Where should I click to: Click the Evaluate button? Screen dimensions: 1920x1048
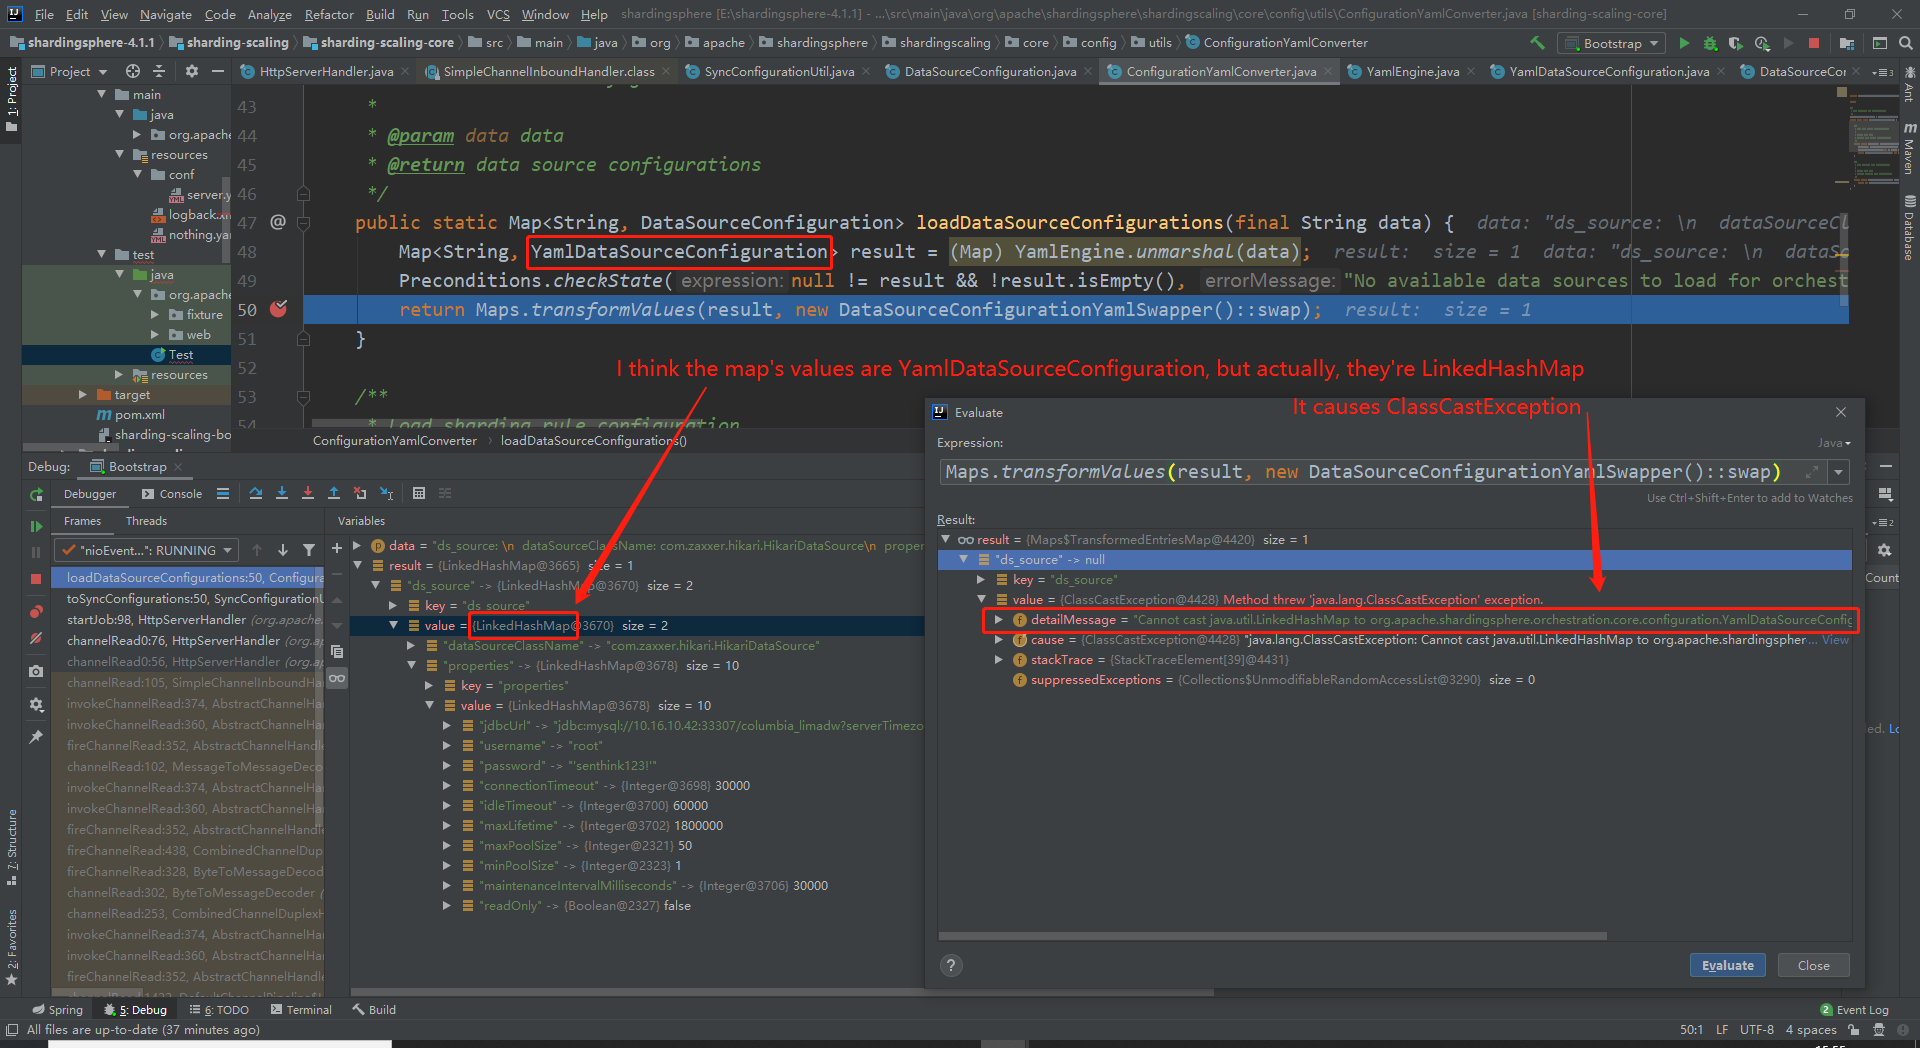click(x=1727, y=965)
